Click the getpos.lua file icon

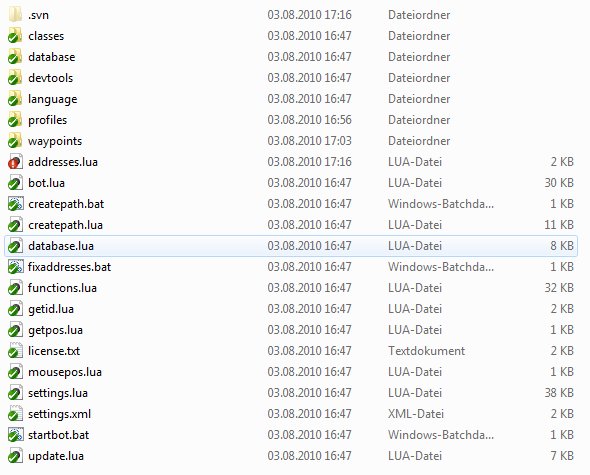[15, 330]
